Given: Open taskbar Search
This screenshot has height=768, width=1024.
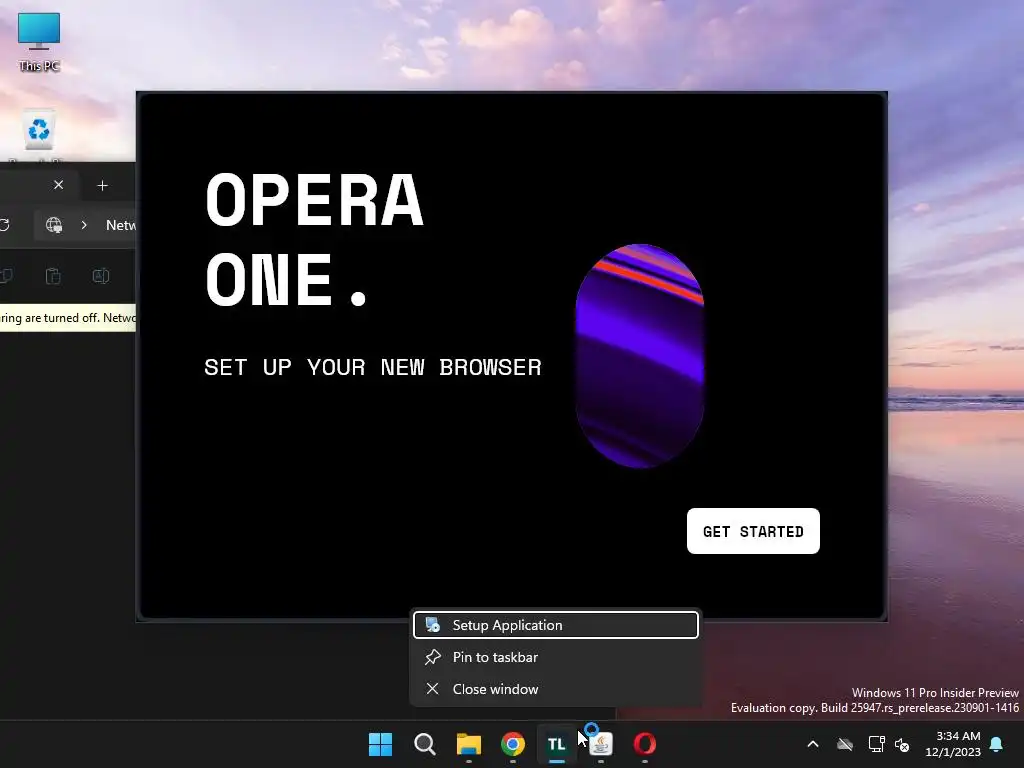Looking at the screenshot, I should (424, 744).
